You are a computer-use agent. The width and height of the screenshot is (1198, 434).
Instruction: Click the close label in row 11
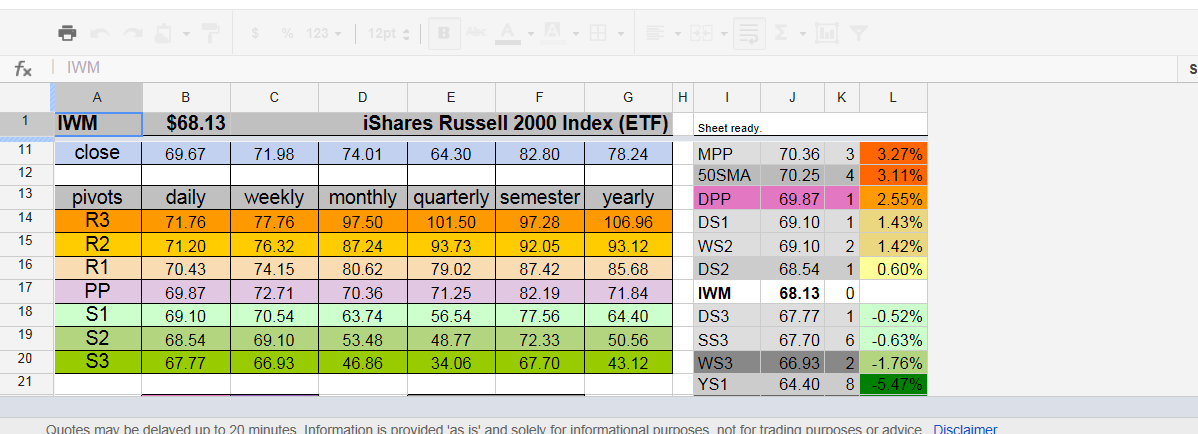click(98, 153)
